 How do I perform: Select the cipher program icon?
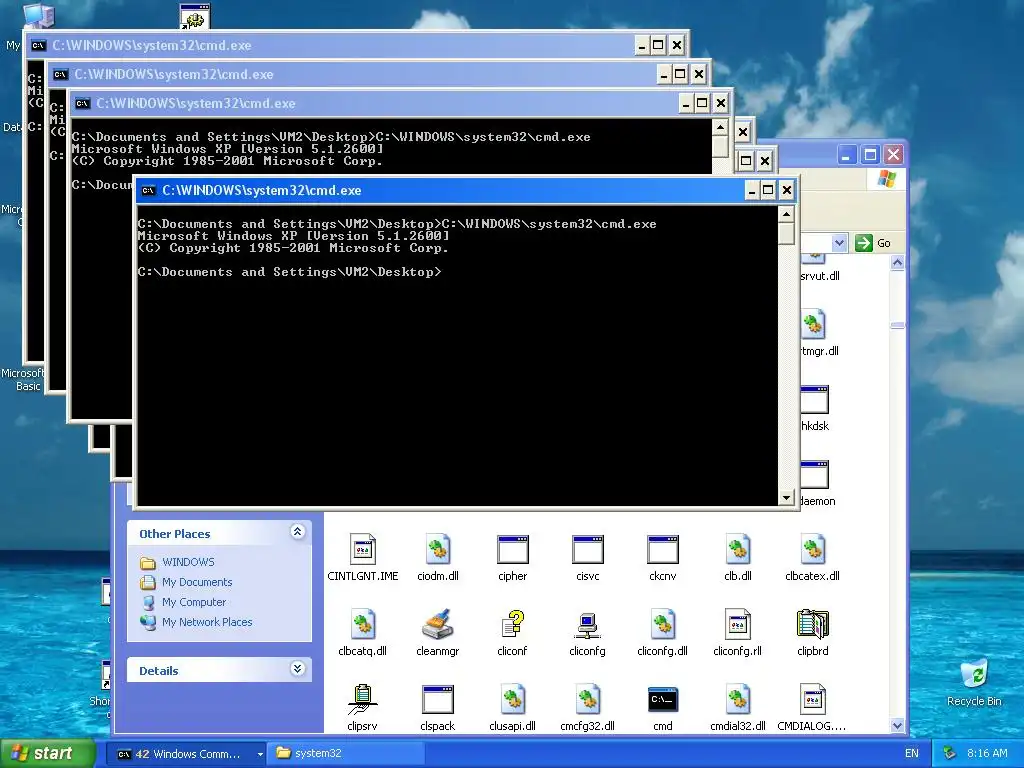point(513,549)
